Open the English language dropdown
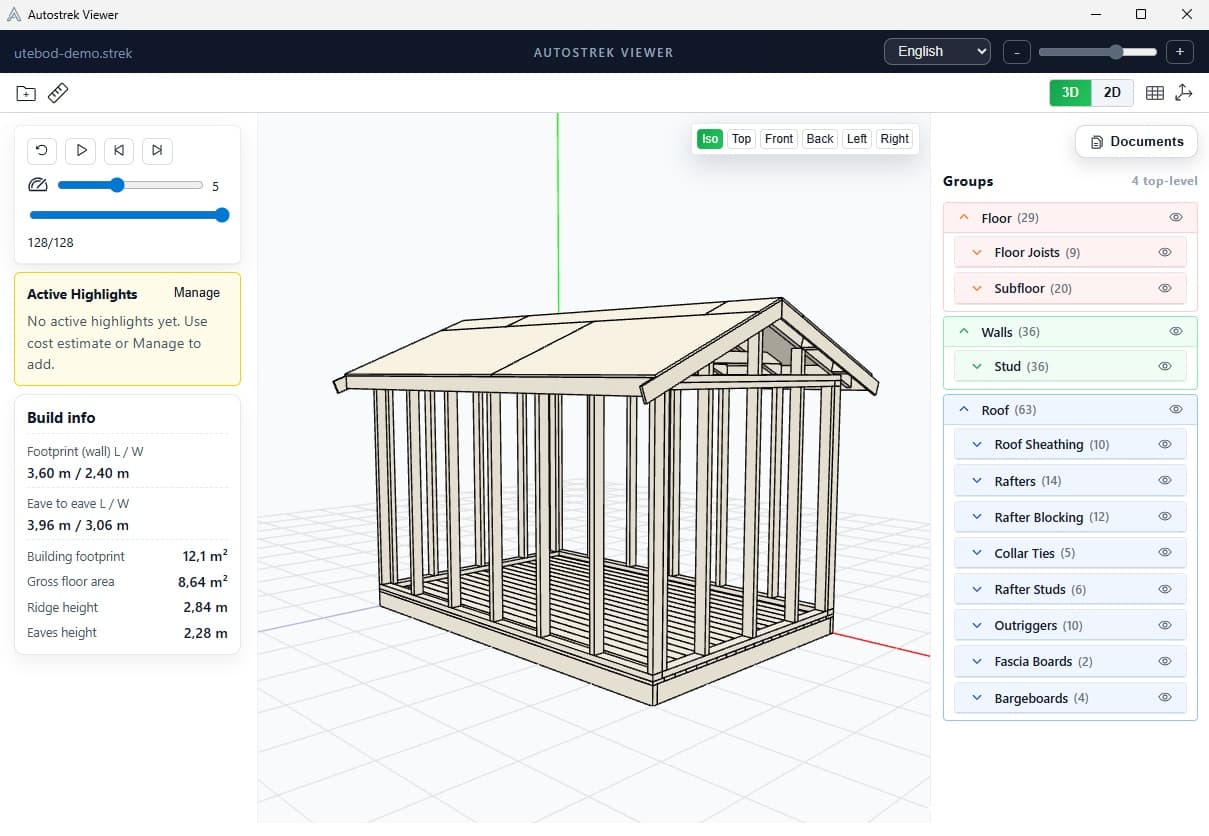This screenshot has height=836, width=1209. pos(936,51)
